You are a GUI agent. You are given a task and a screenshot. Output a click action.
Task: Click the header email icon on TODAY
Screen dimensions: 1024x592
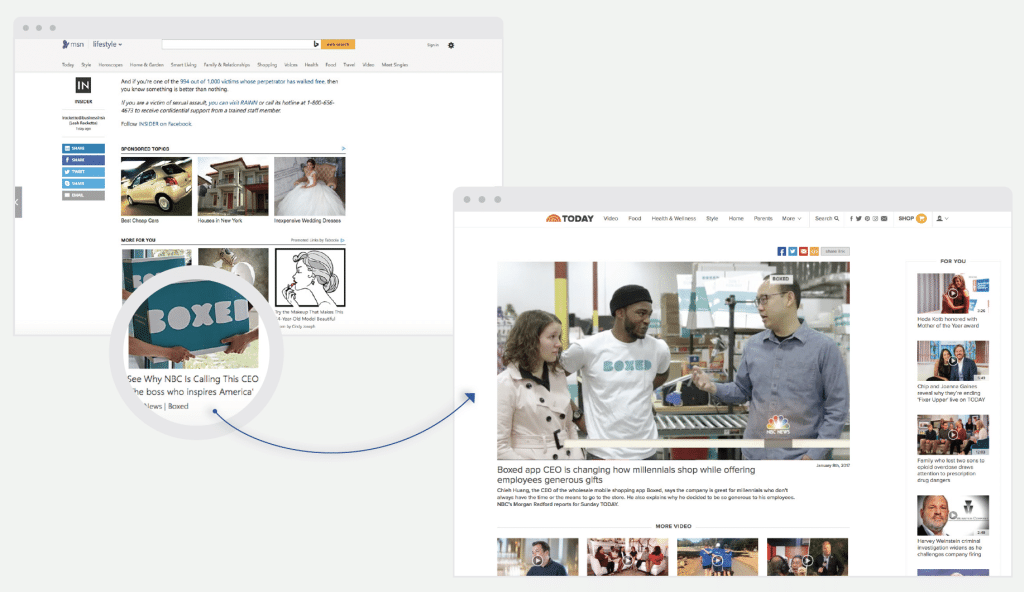(x=884, y=218)
